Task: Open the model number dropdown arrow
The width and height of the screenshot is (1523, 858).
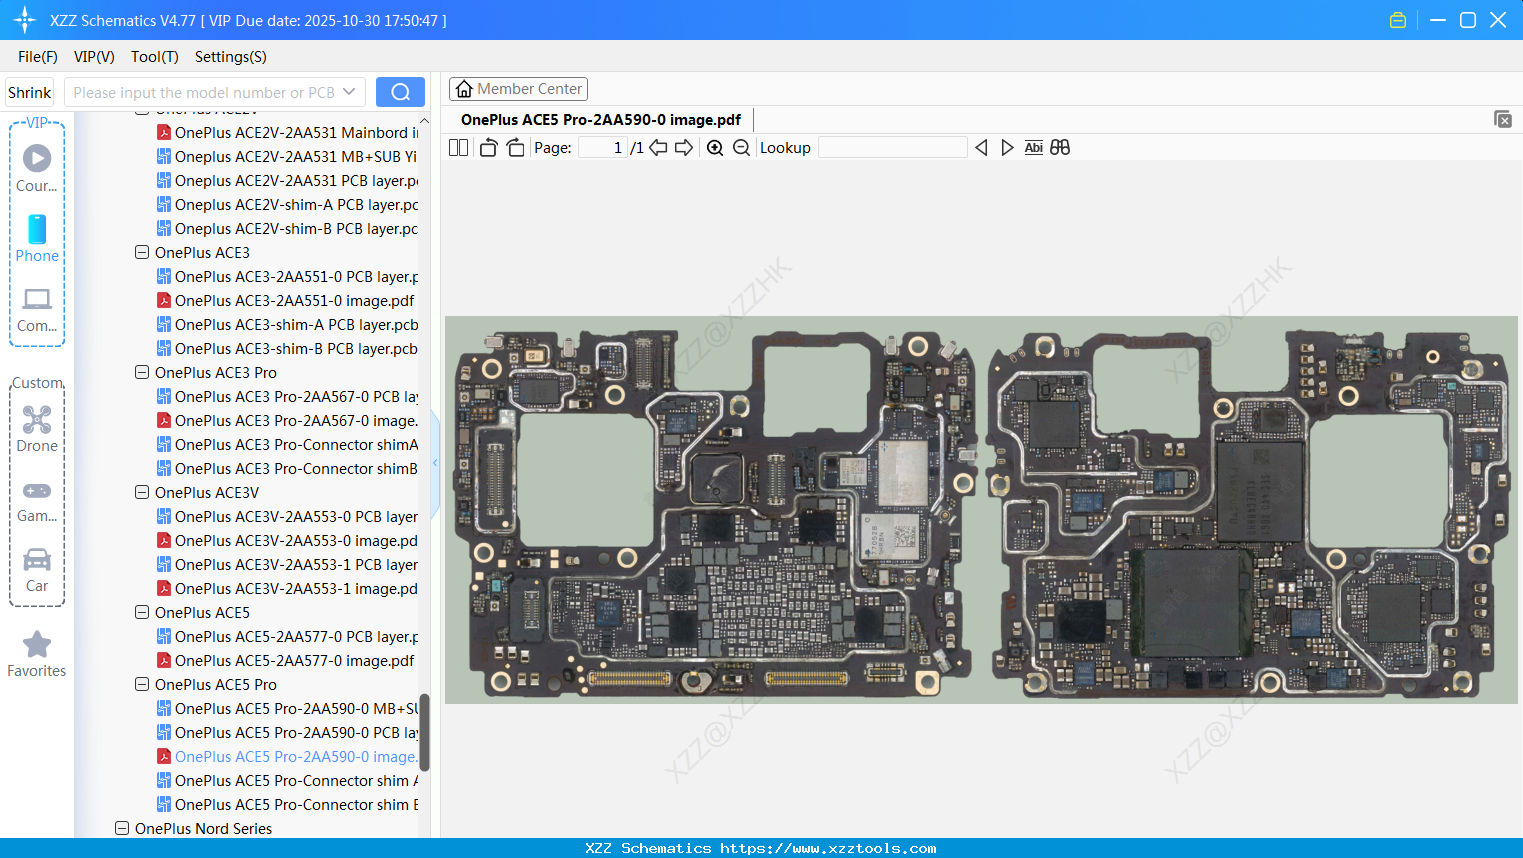Action: pyautogui.click(x=349, y=92)
